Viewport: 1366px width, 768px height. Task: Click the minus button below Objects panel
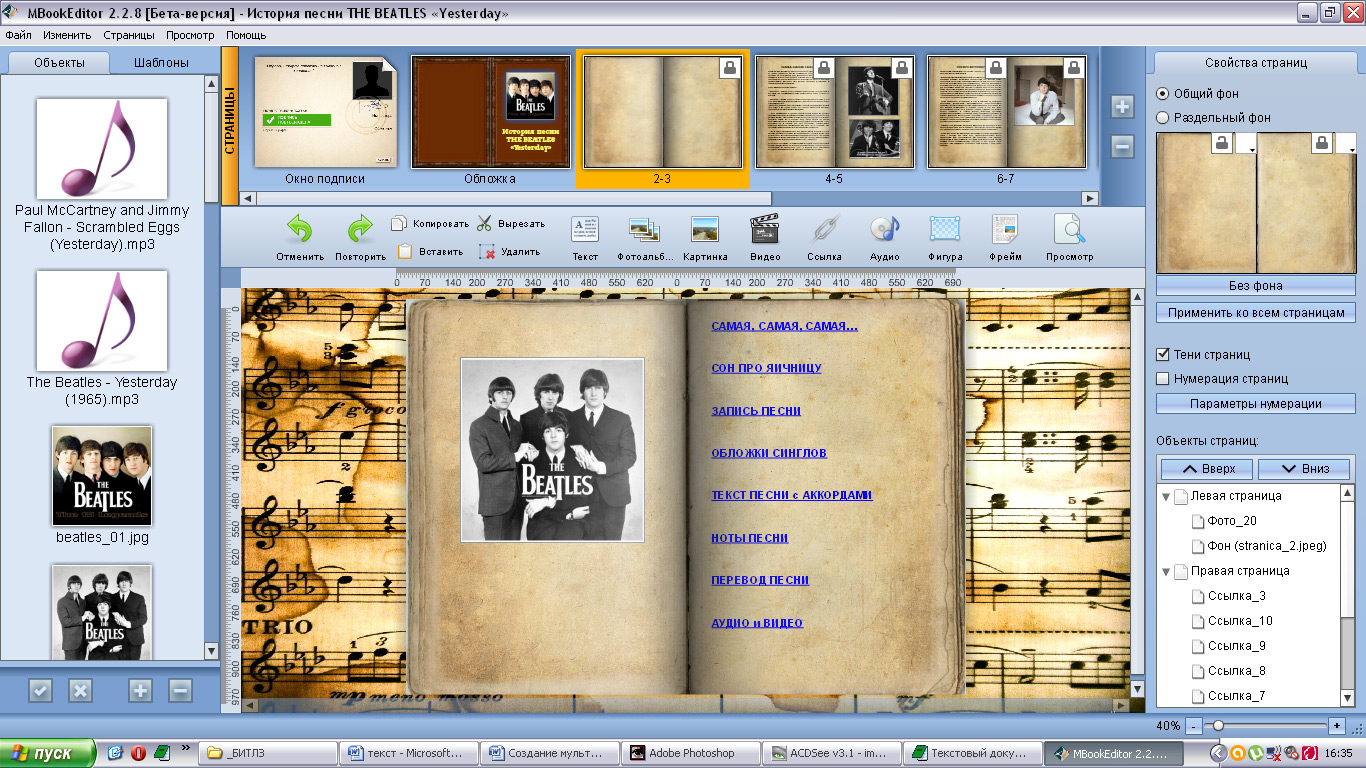point(180,690)
